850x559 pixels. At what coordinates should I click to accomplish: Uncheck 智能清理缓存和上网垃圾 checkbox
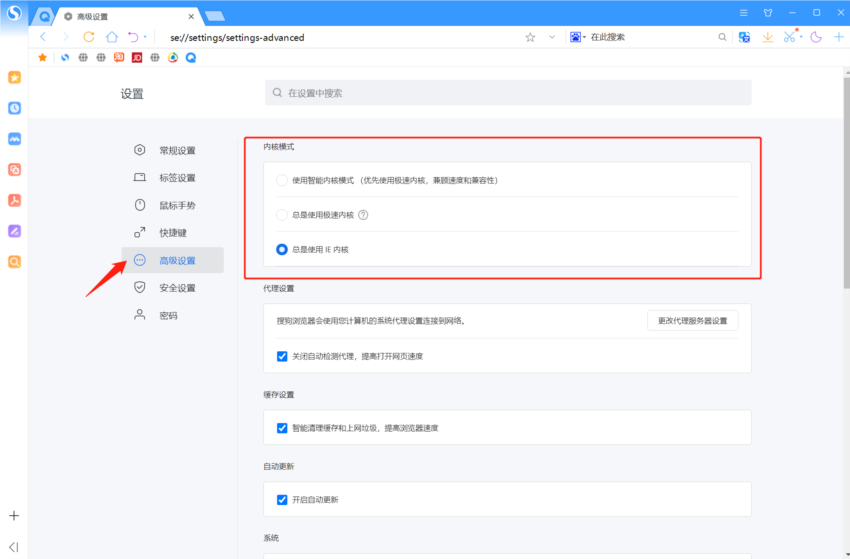[282, 428]
